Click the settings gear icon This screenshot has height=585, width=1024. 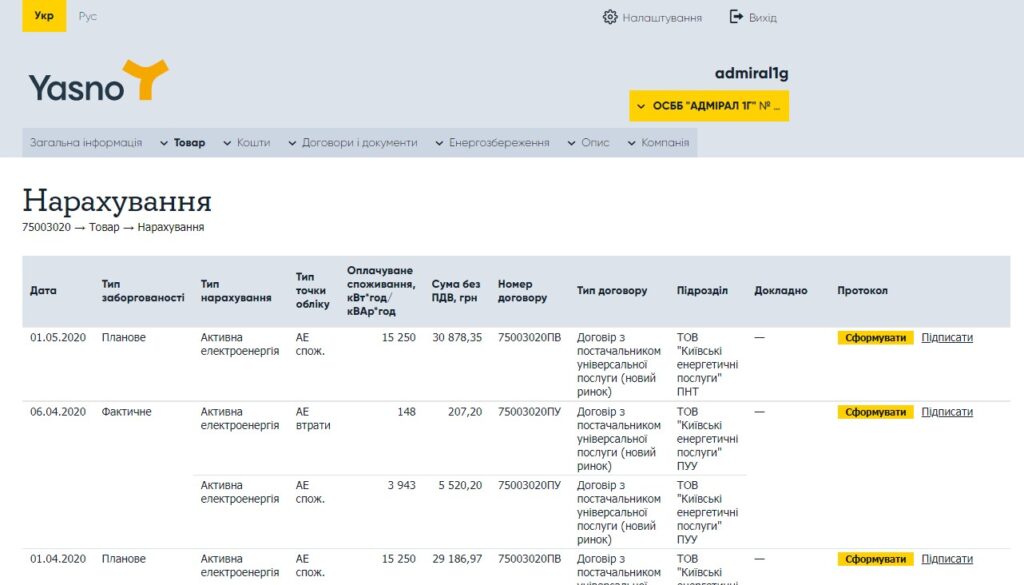(609, 17)
